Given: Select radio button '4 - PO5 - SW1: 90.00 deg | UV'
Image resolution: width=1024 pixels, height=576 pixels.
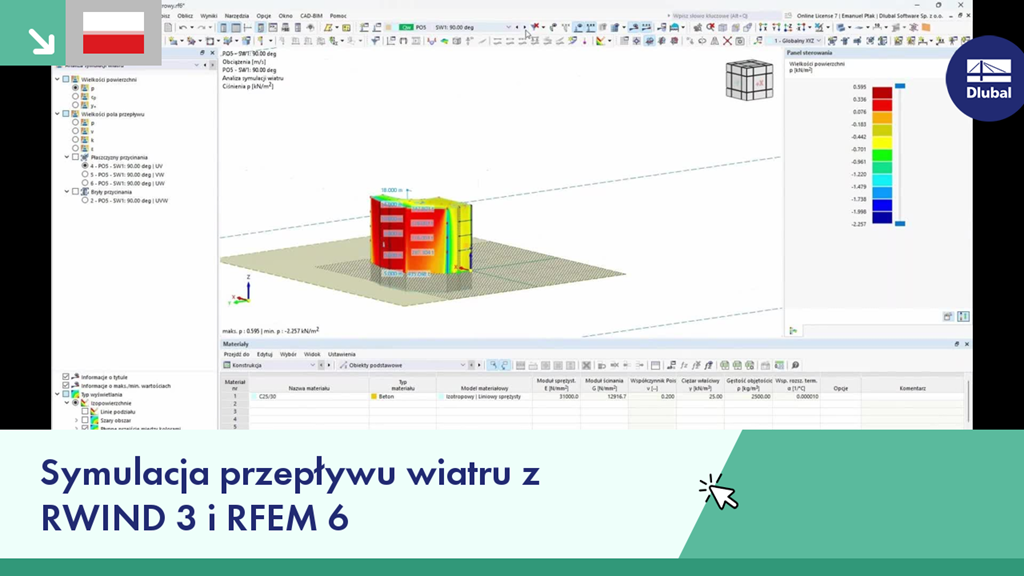Looking at the screenshot, I should point(84,165).
